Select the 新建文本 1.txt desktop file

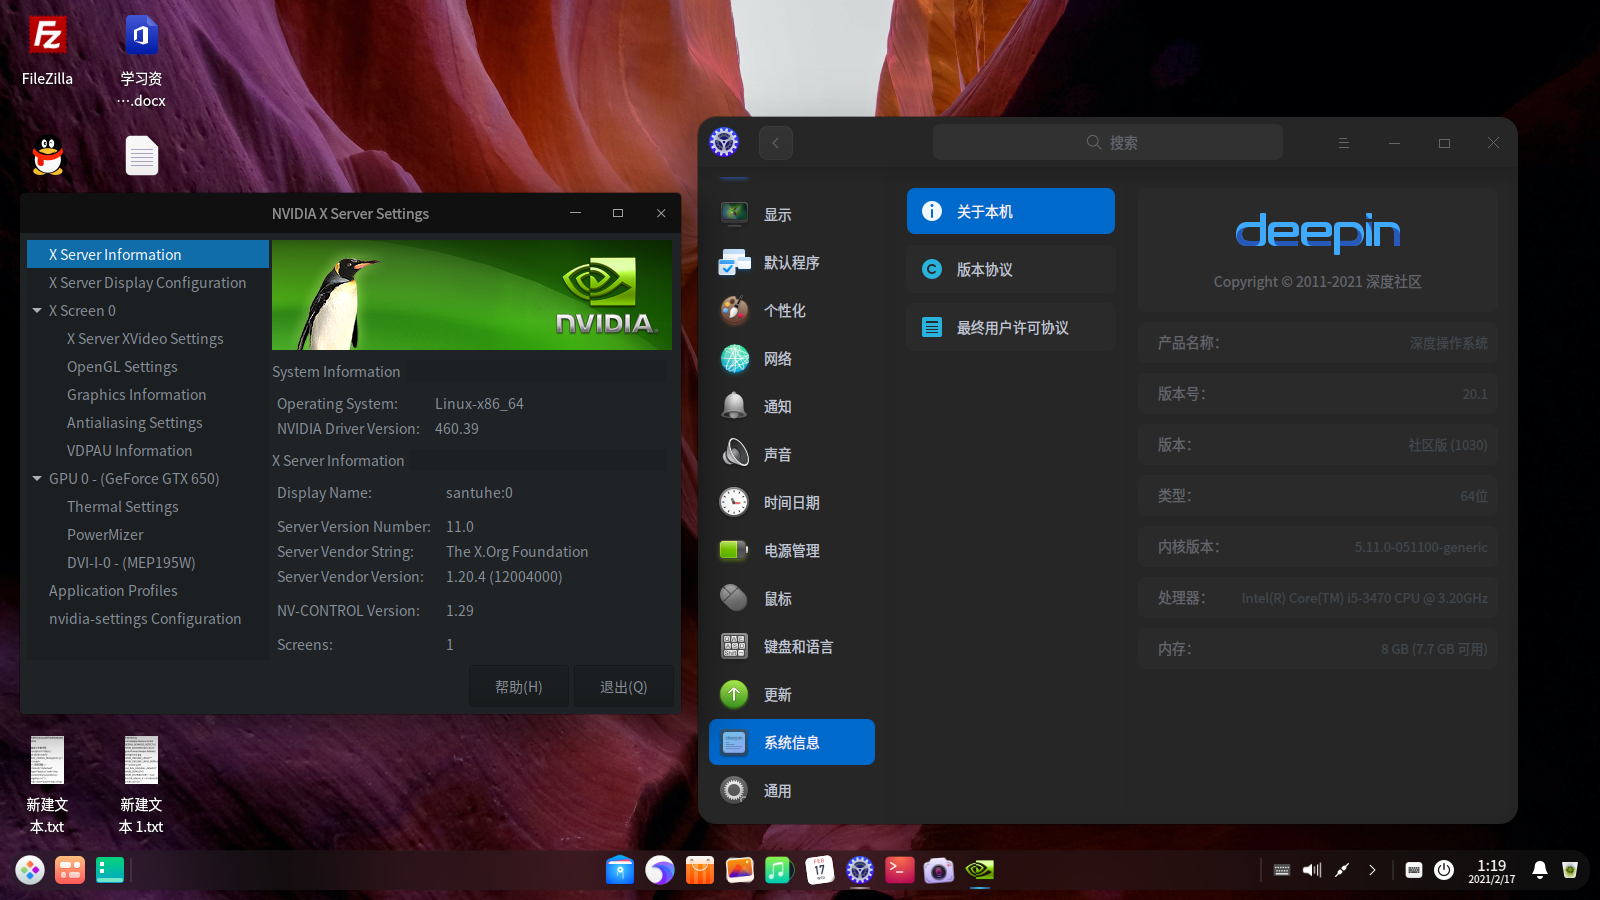point(141,785)
